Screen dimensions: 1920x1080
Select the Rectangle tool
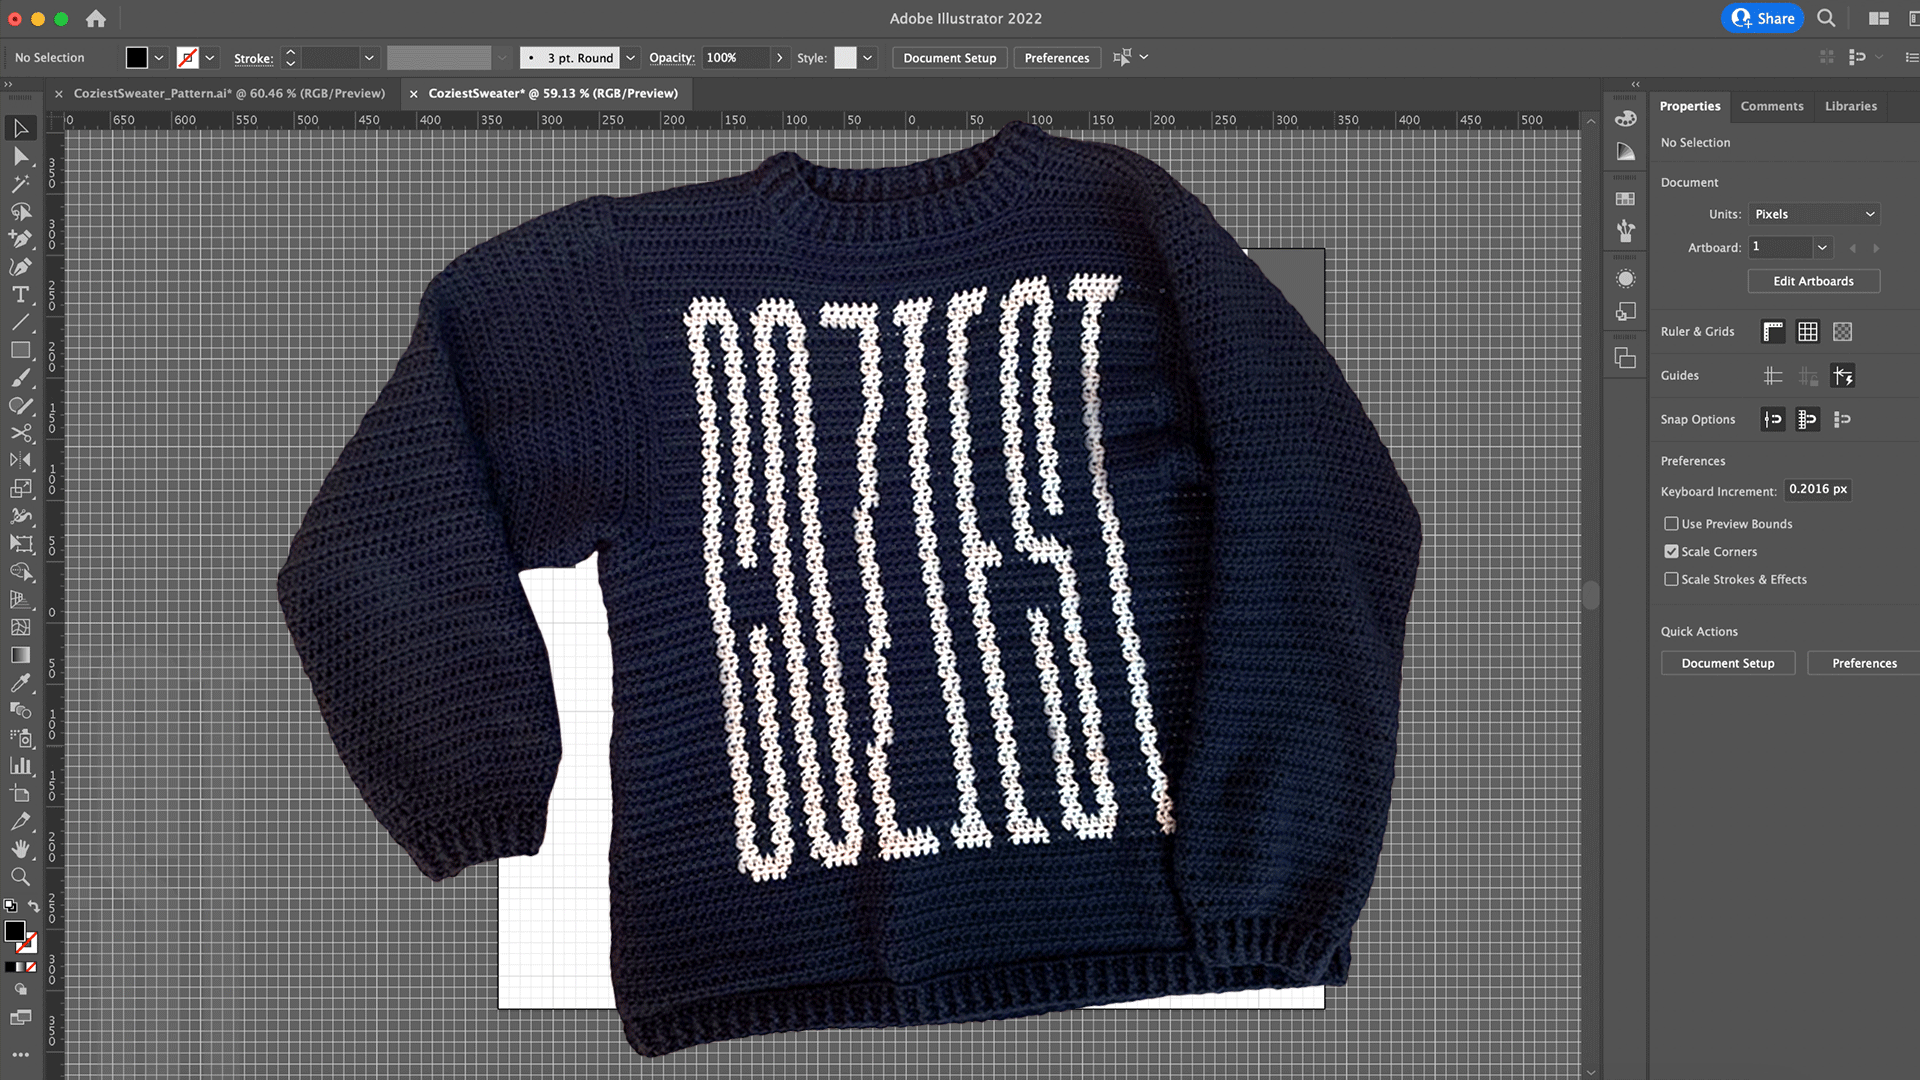point(20,350)
